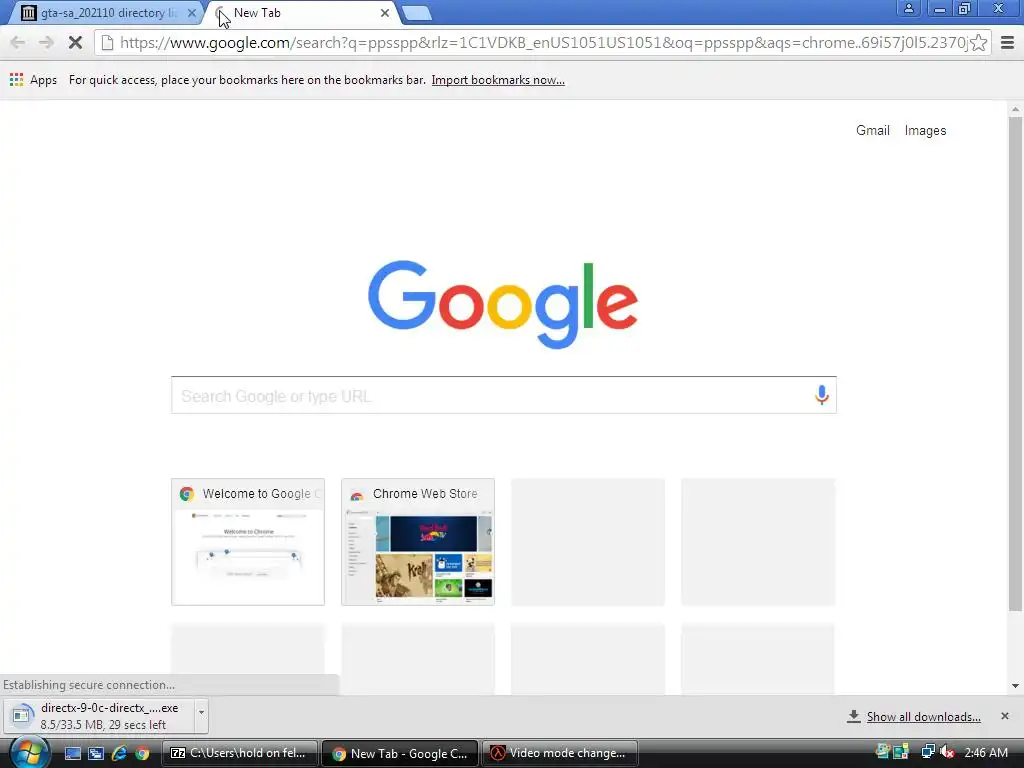Launch Internet Explorer from quick launch
1024x768 pixels.
click(119, 754)
